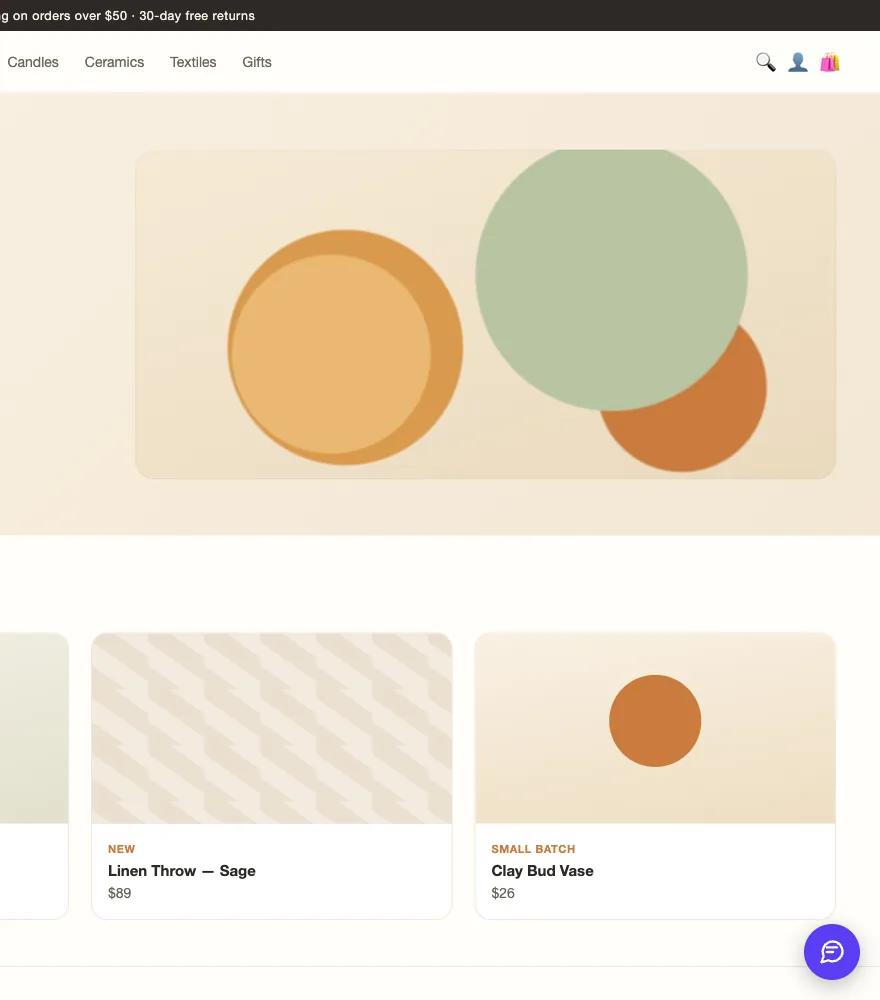This screenshot has height=1000, width=880.
Task: Click the layered golden circle in hero banner
Action: [345, 347]
